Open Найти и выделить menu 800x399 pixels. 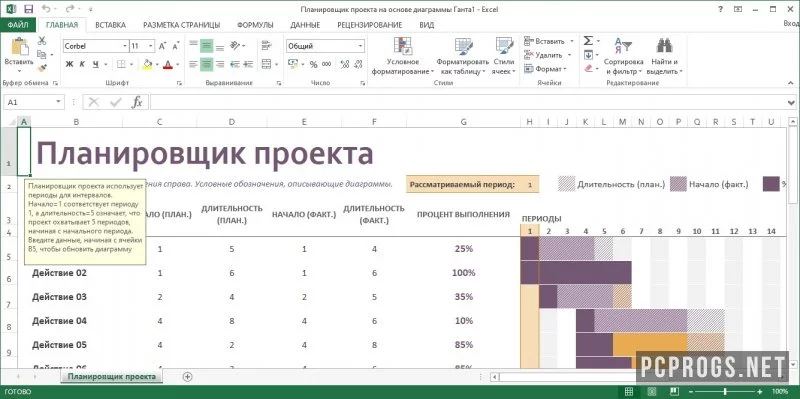664,56
